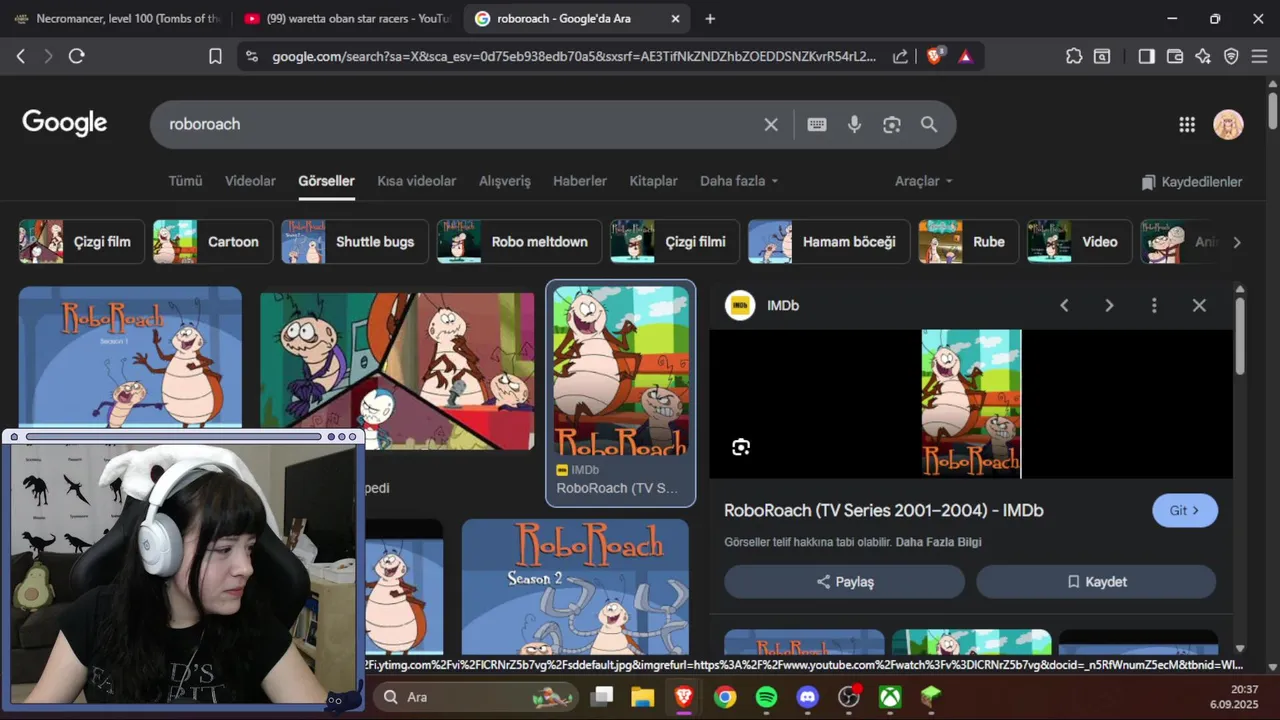Close the IMDb image preview panel

1199,305
